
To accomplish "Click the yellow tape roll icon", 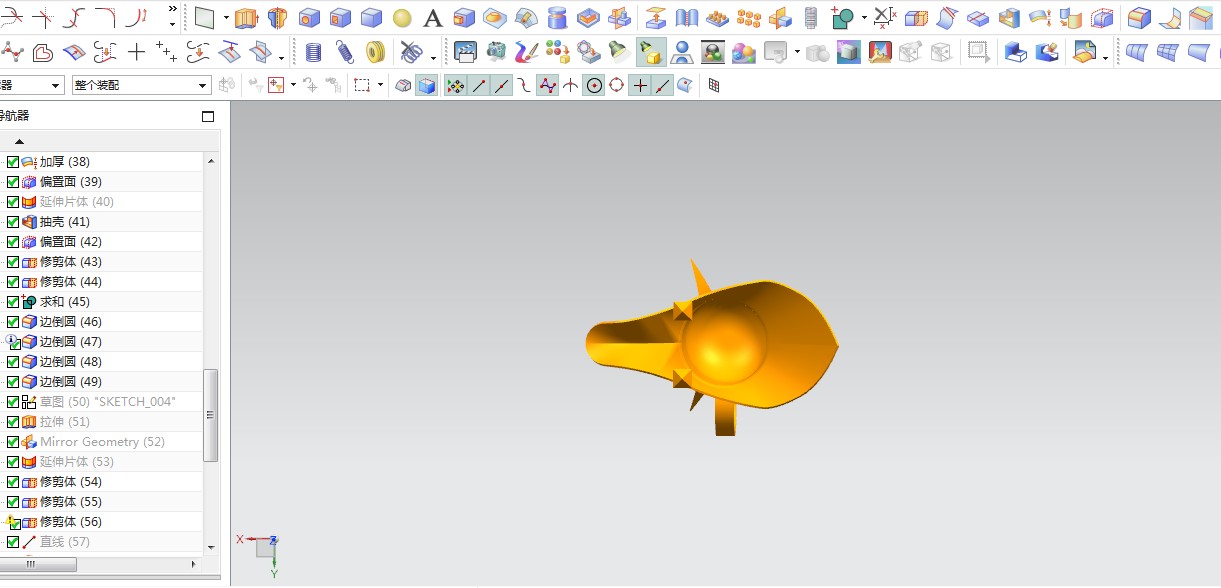I will (375, 53).
